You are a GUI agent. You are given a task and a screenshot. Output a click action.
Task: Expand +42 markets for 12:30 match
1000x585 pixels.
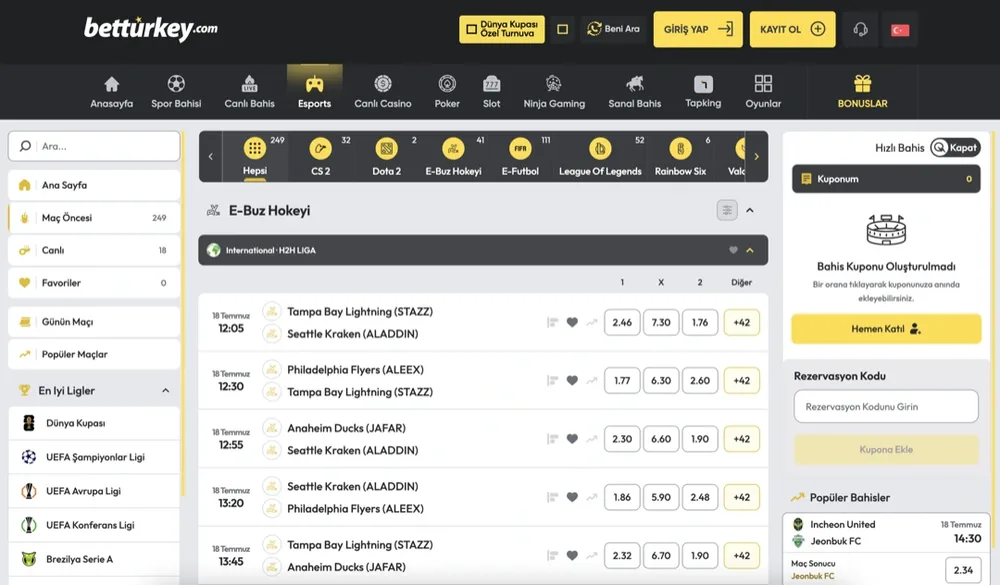click(x=742, y=380)
